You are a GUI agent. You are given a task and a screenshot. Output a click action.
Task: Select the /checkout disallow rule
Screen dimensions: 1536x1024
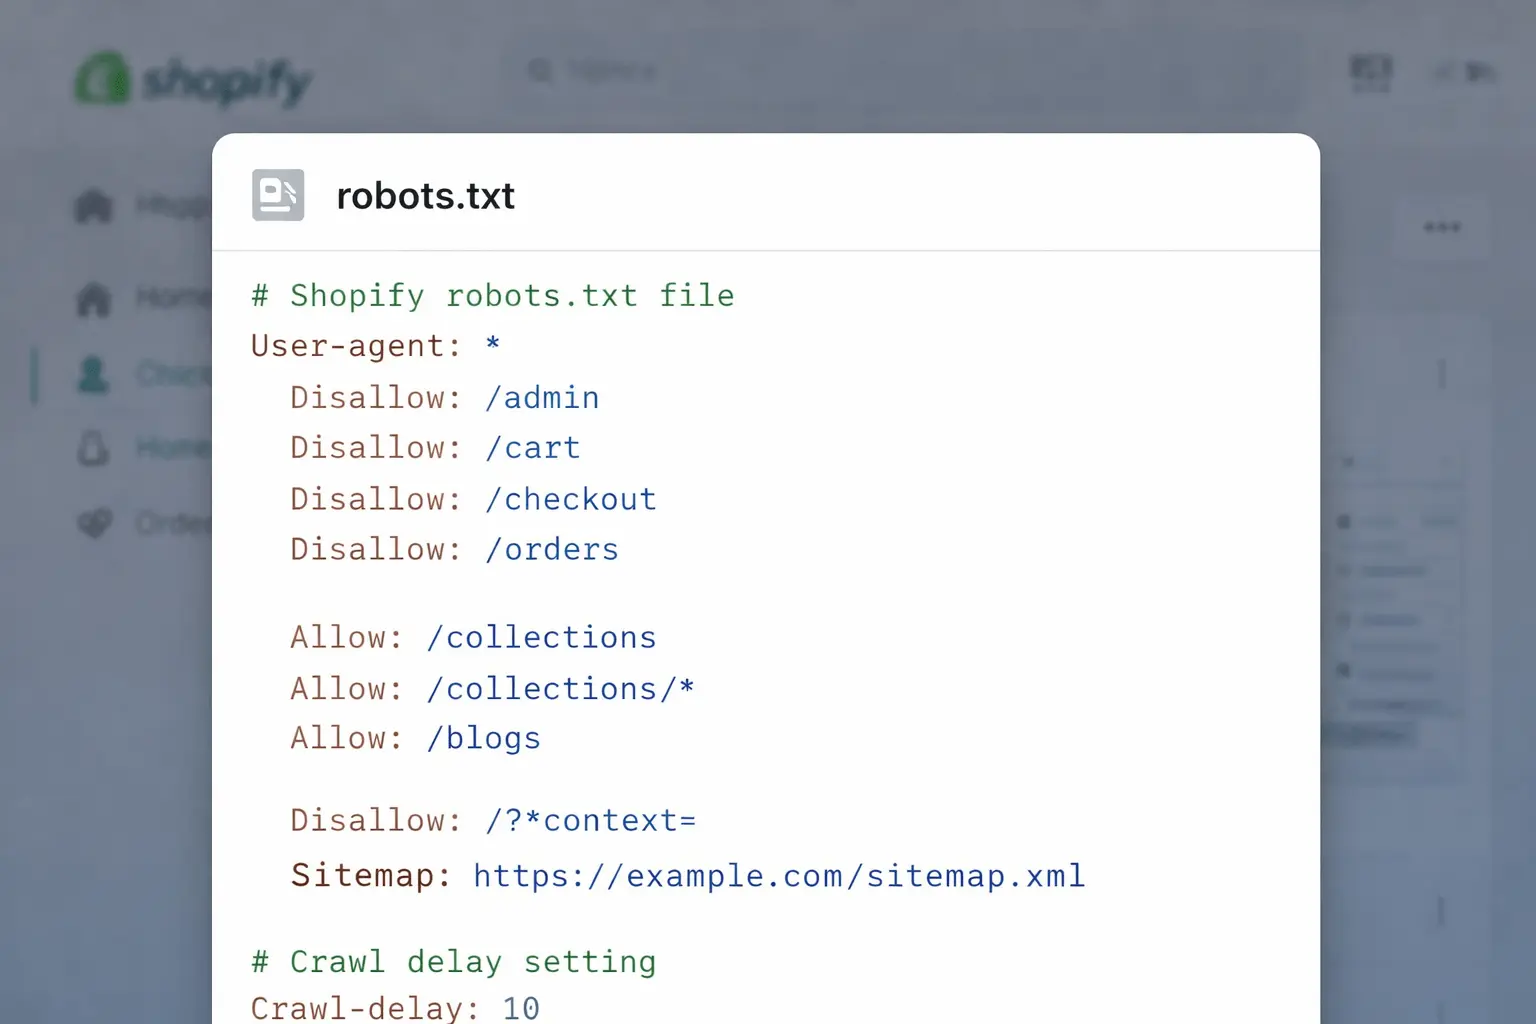472,498
